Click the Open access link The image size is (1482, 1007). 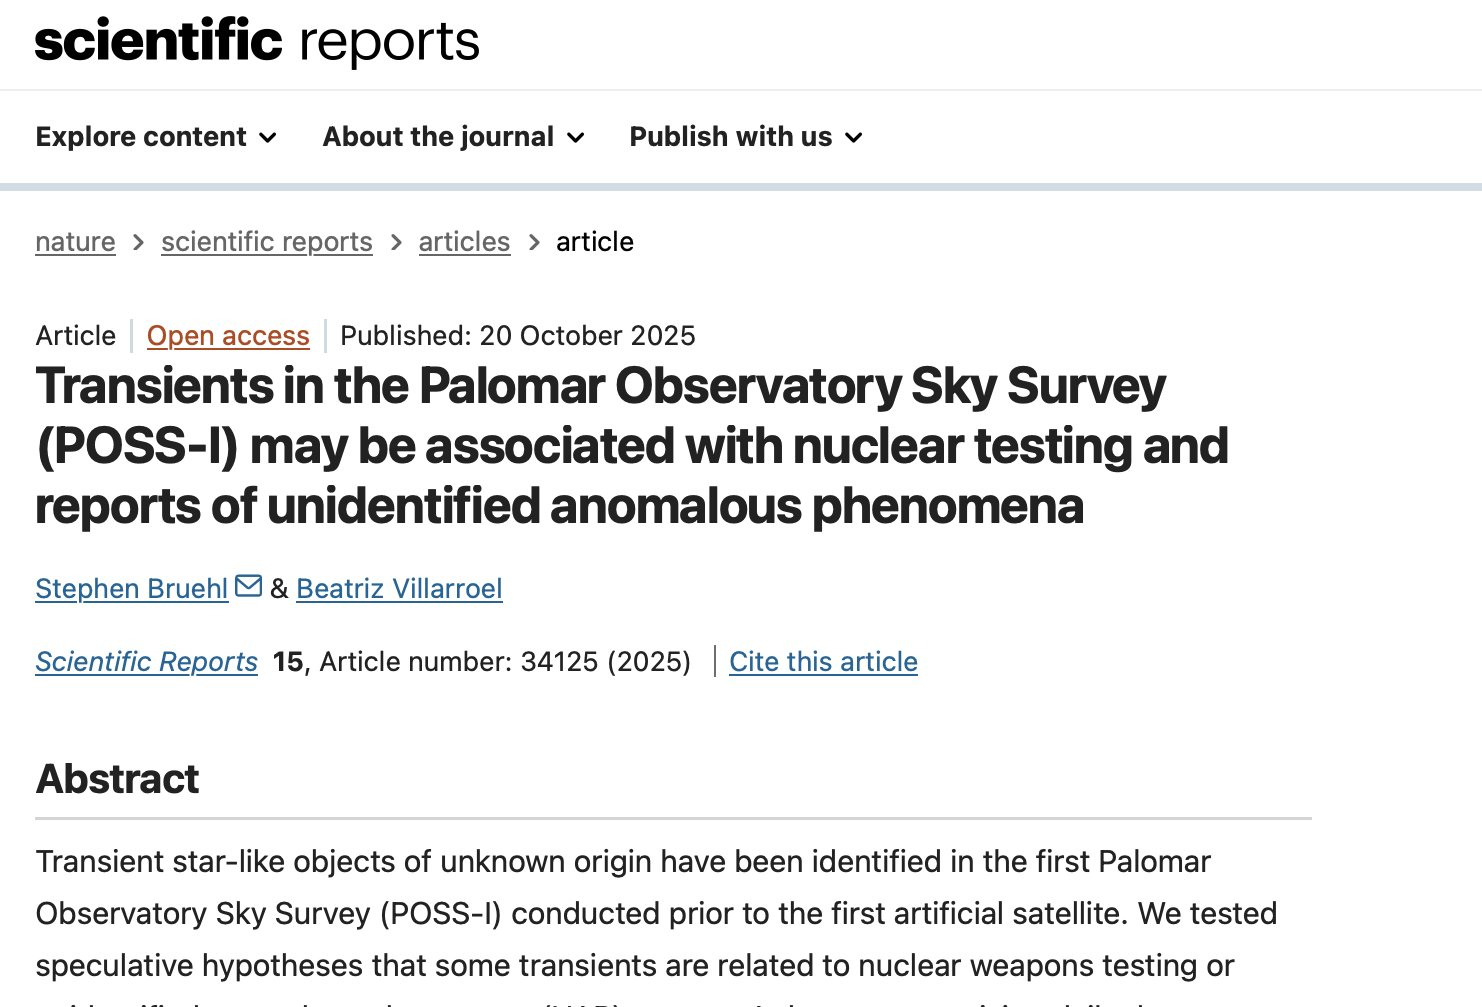coord(228,336)
